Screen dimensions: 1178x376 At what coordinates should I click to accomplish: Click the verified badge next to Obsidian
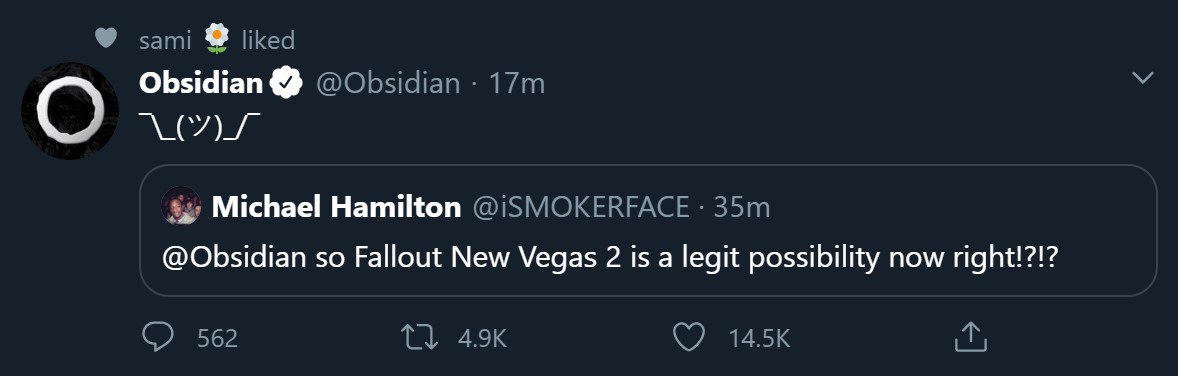286,83
